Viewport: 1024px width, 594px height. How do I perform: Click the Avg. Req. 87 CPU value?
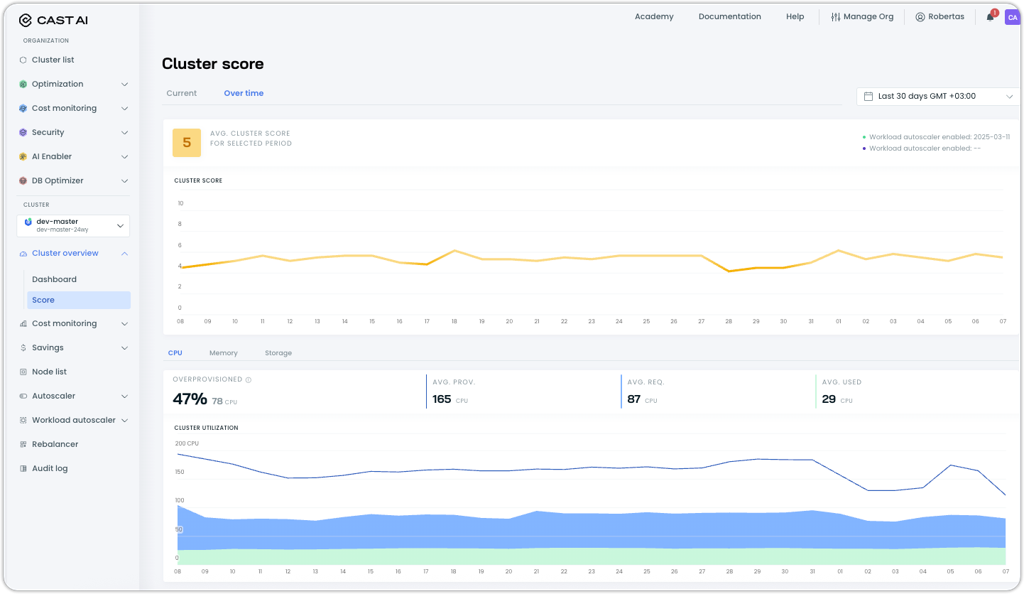click(642, 399)
